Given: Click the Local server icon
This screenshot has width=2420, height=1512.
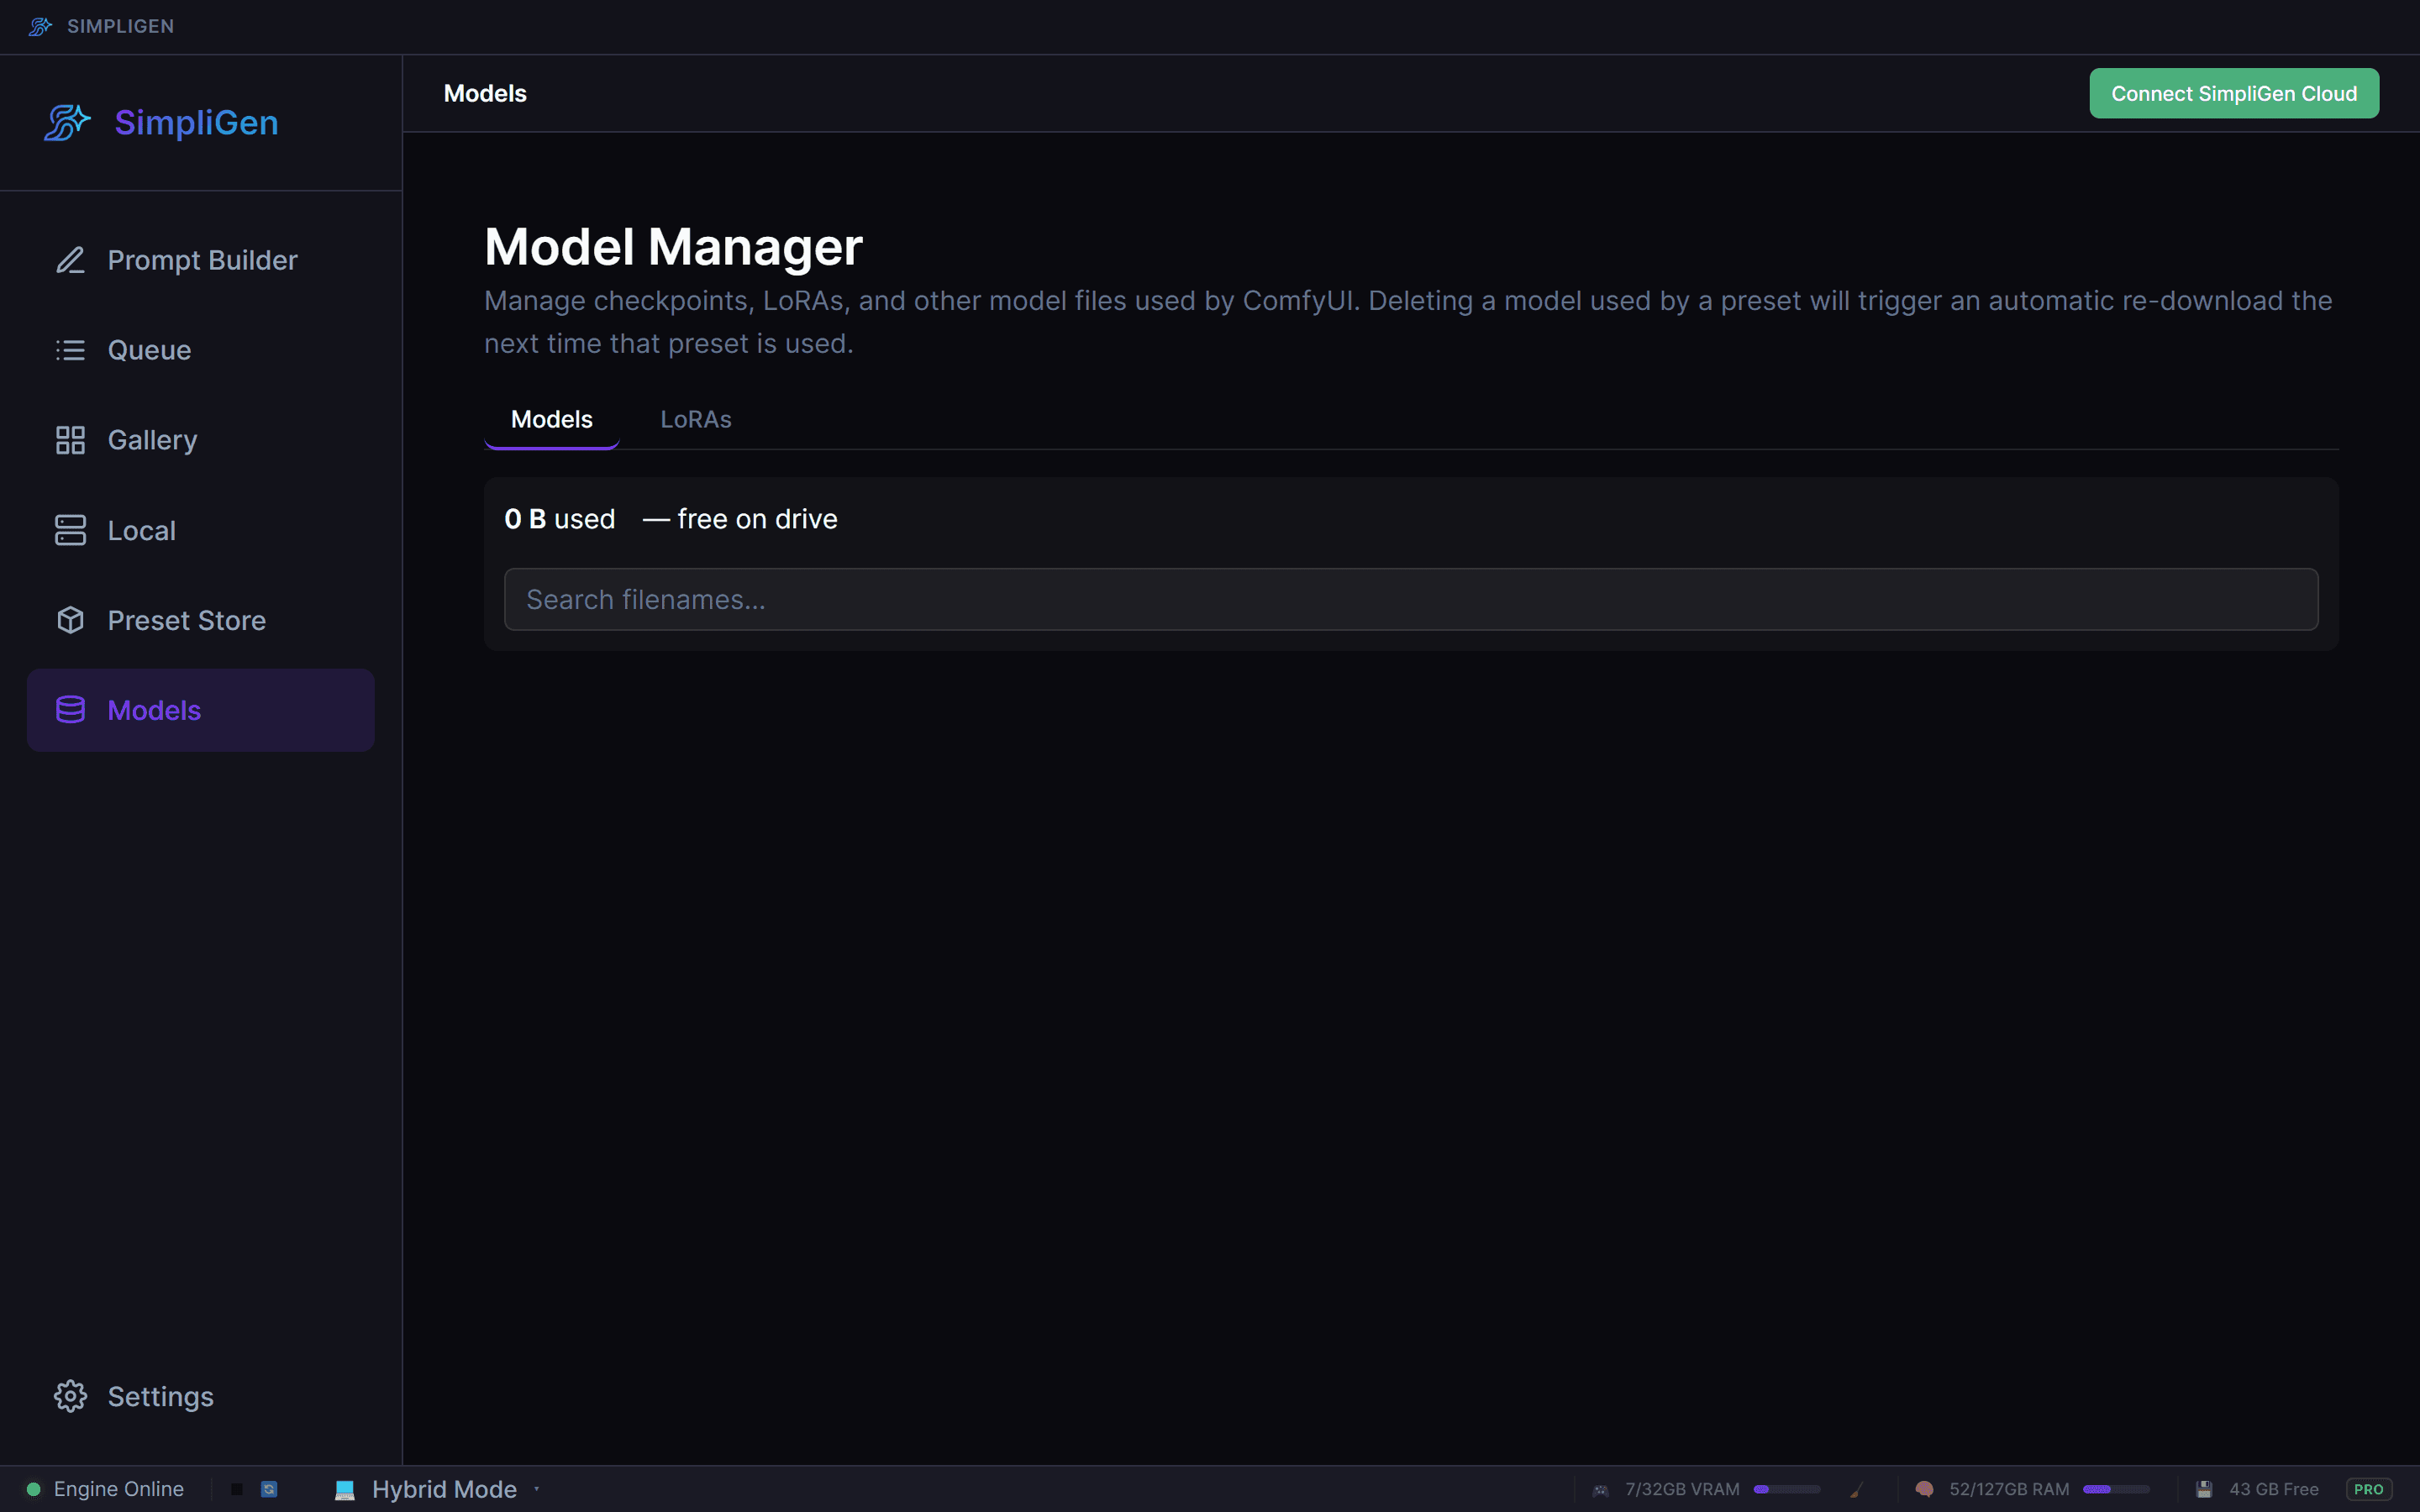Looking at the screenshot, I should click(70, 530).
